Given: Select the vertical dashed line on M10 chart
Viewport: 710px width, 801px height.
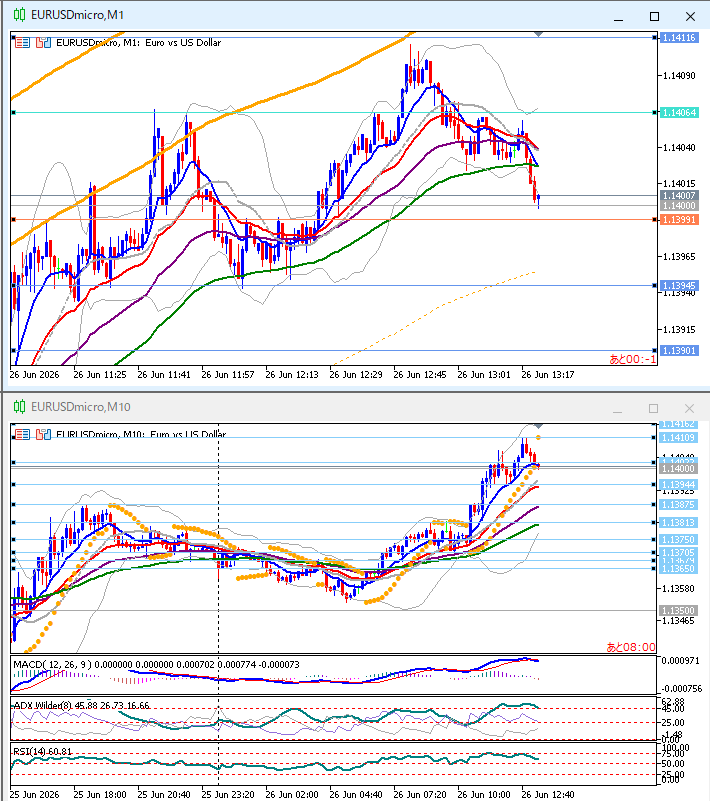Looking at the screenshot, I should point(219,536).
